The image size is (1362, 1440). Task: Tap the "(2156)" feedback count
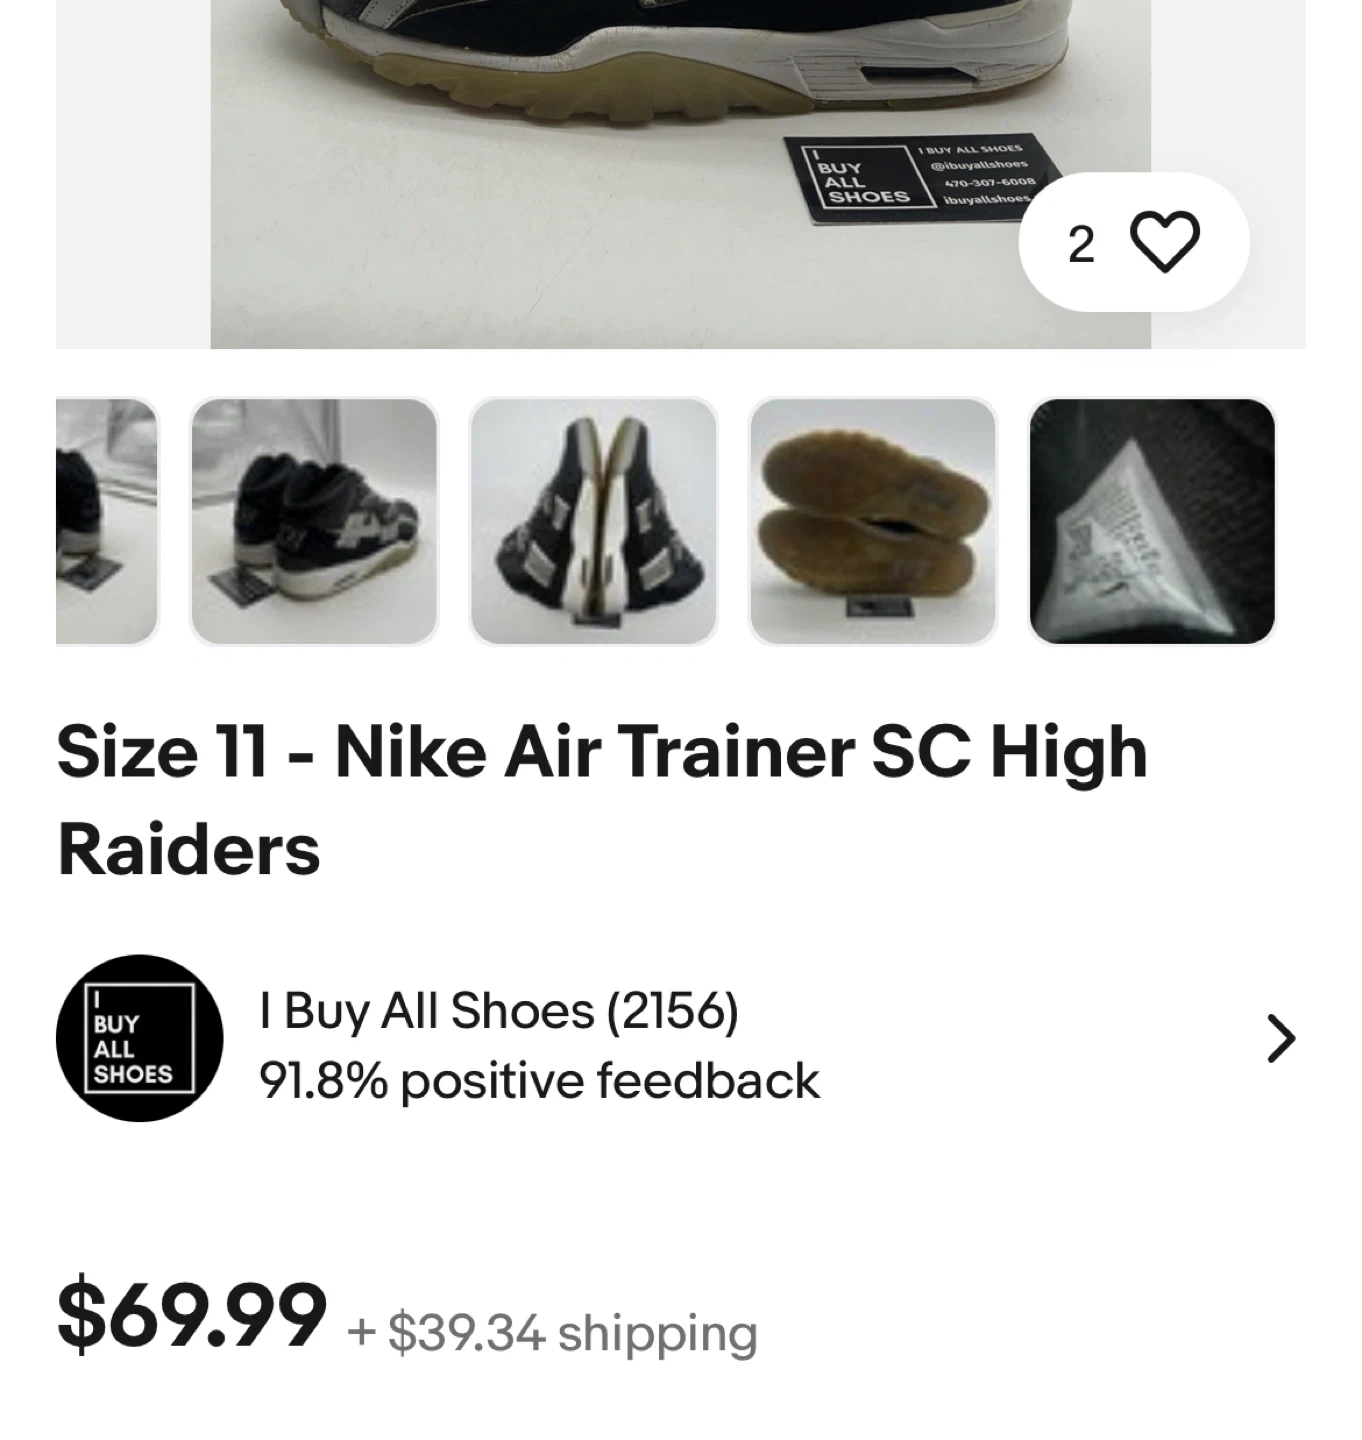673,1011
